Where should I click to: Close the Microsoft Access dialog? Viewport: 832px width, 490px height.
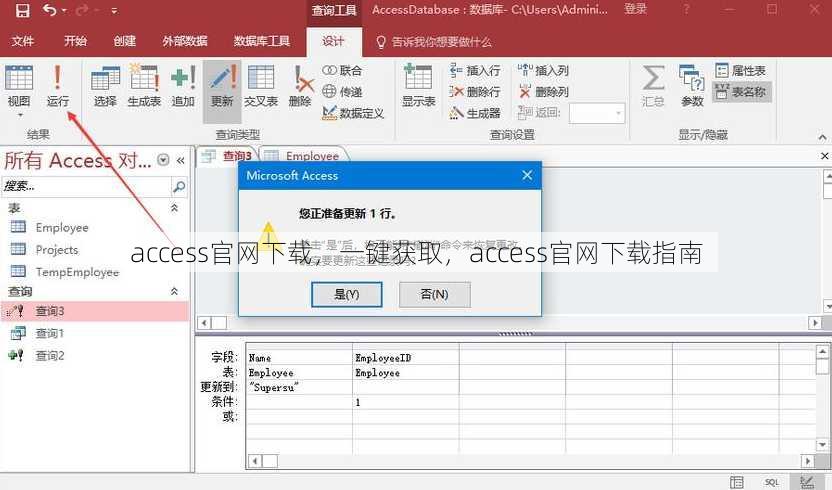click(527, 175)
